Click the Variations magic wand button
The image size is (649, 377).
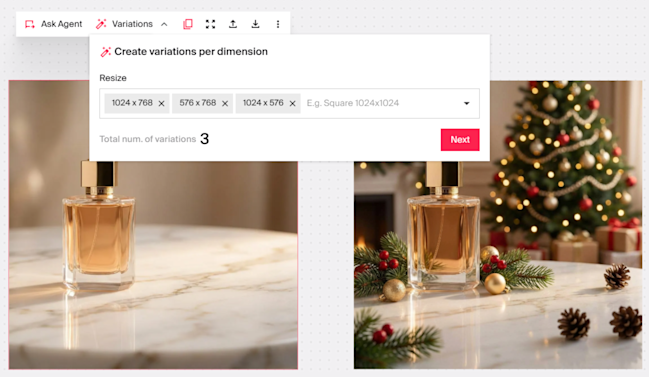point(124,24)
